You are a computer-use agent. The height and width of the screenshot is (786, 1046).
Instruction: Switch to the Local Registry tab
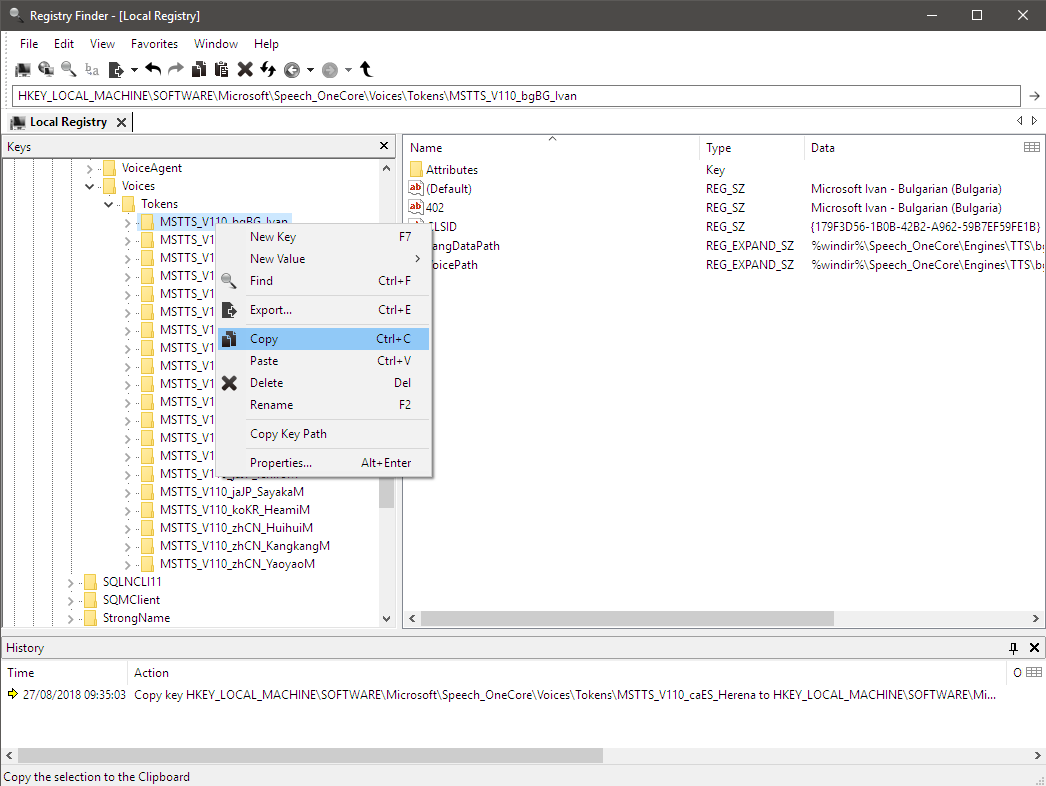coord(67,122)
